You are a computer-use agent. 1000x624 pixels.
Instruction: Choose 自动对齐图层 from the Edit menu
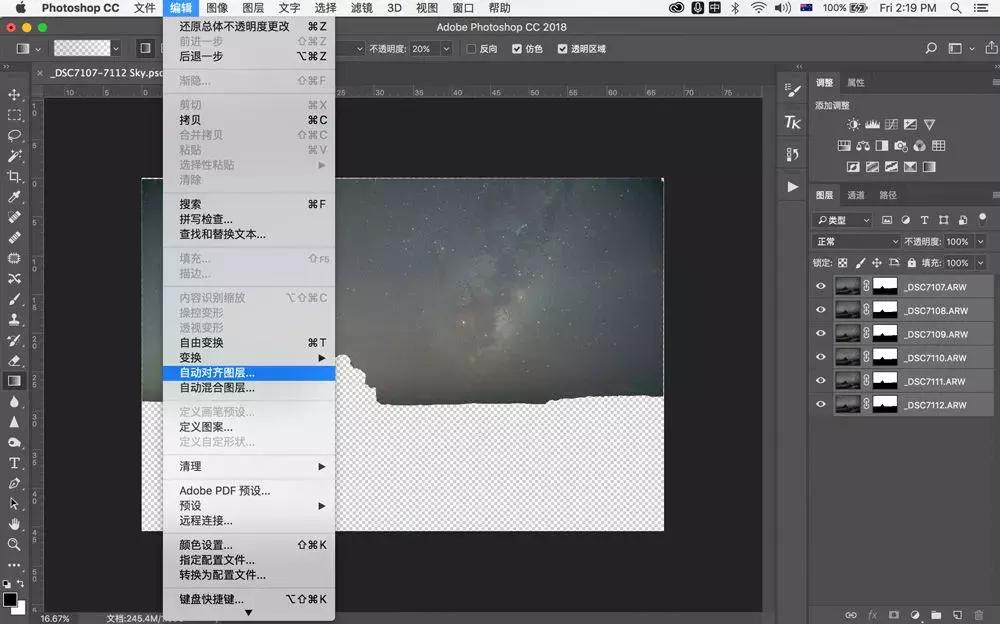215,371
